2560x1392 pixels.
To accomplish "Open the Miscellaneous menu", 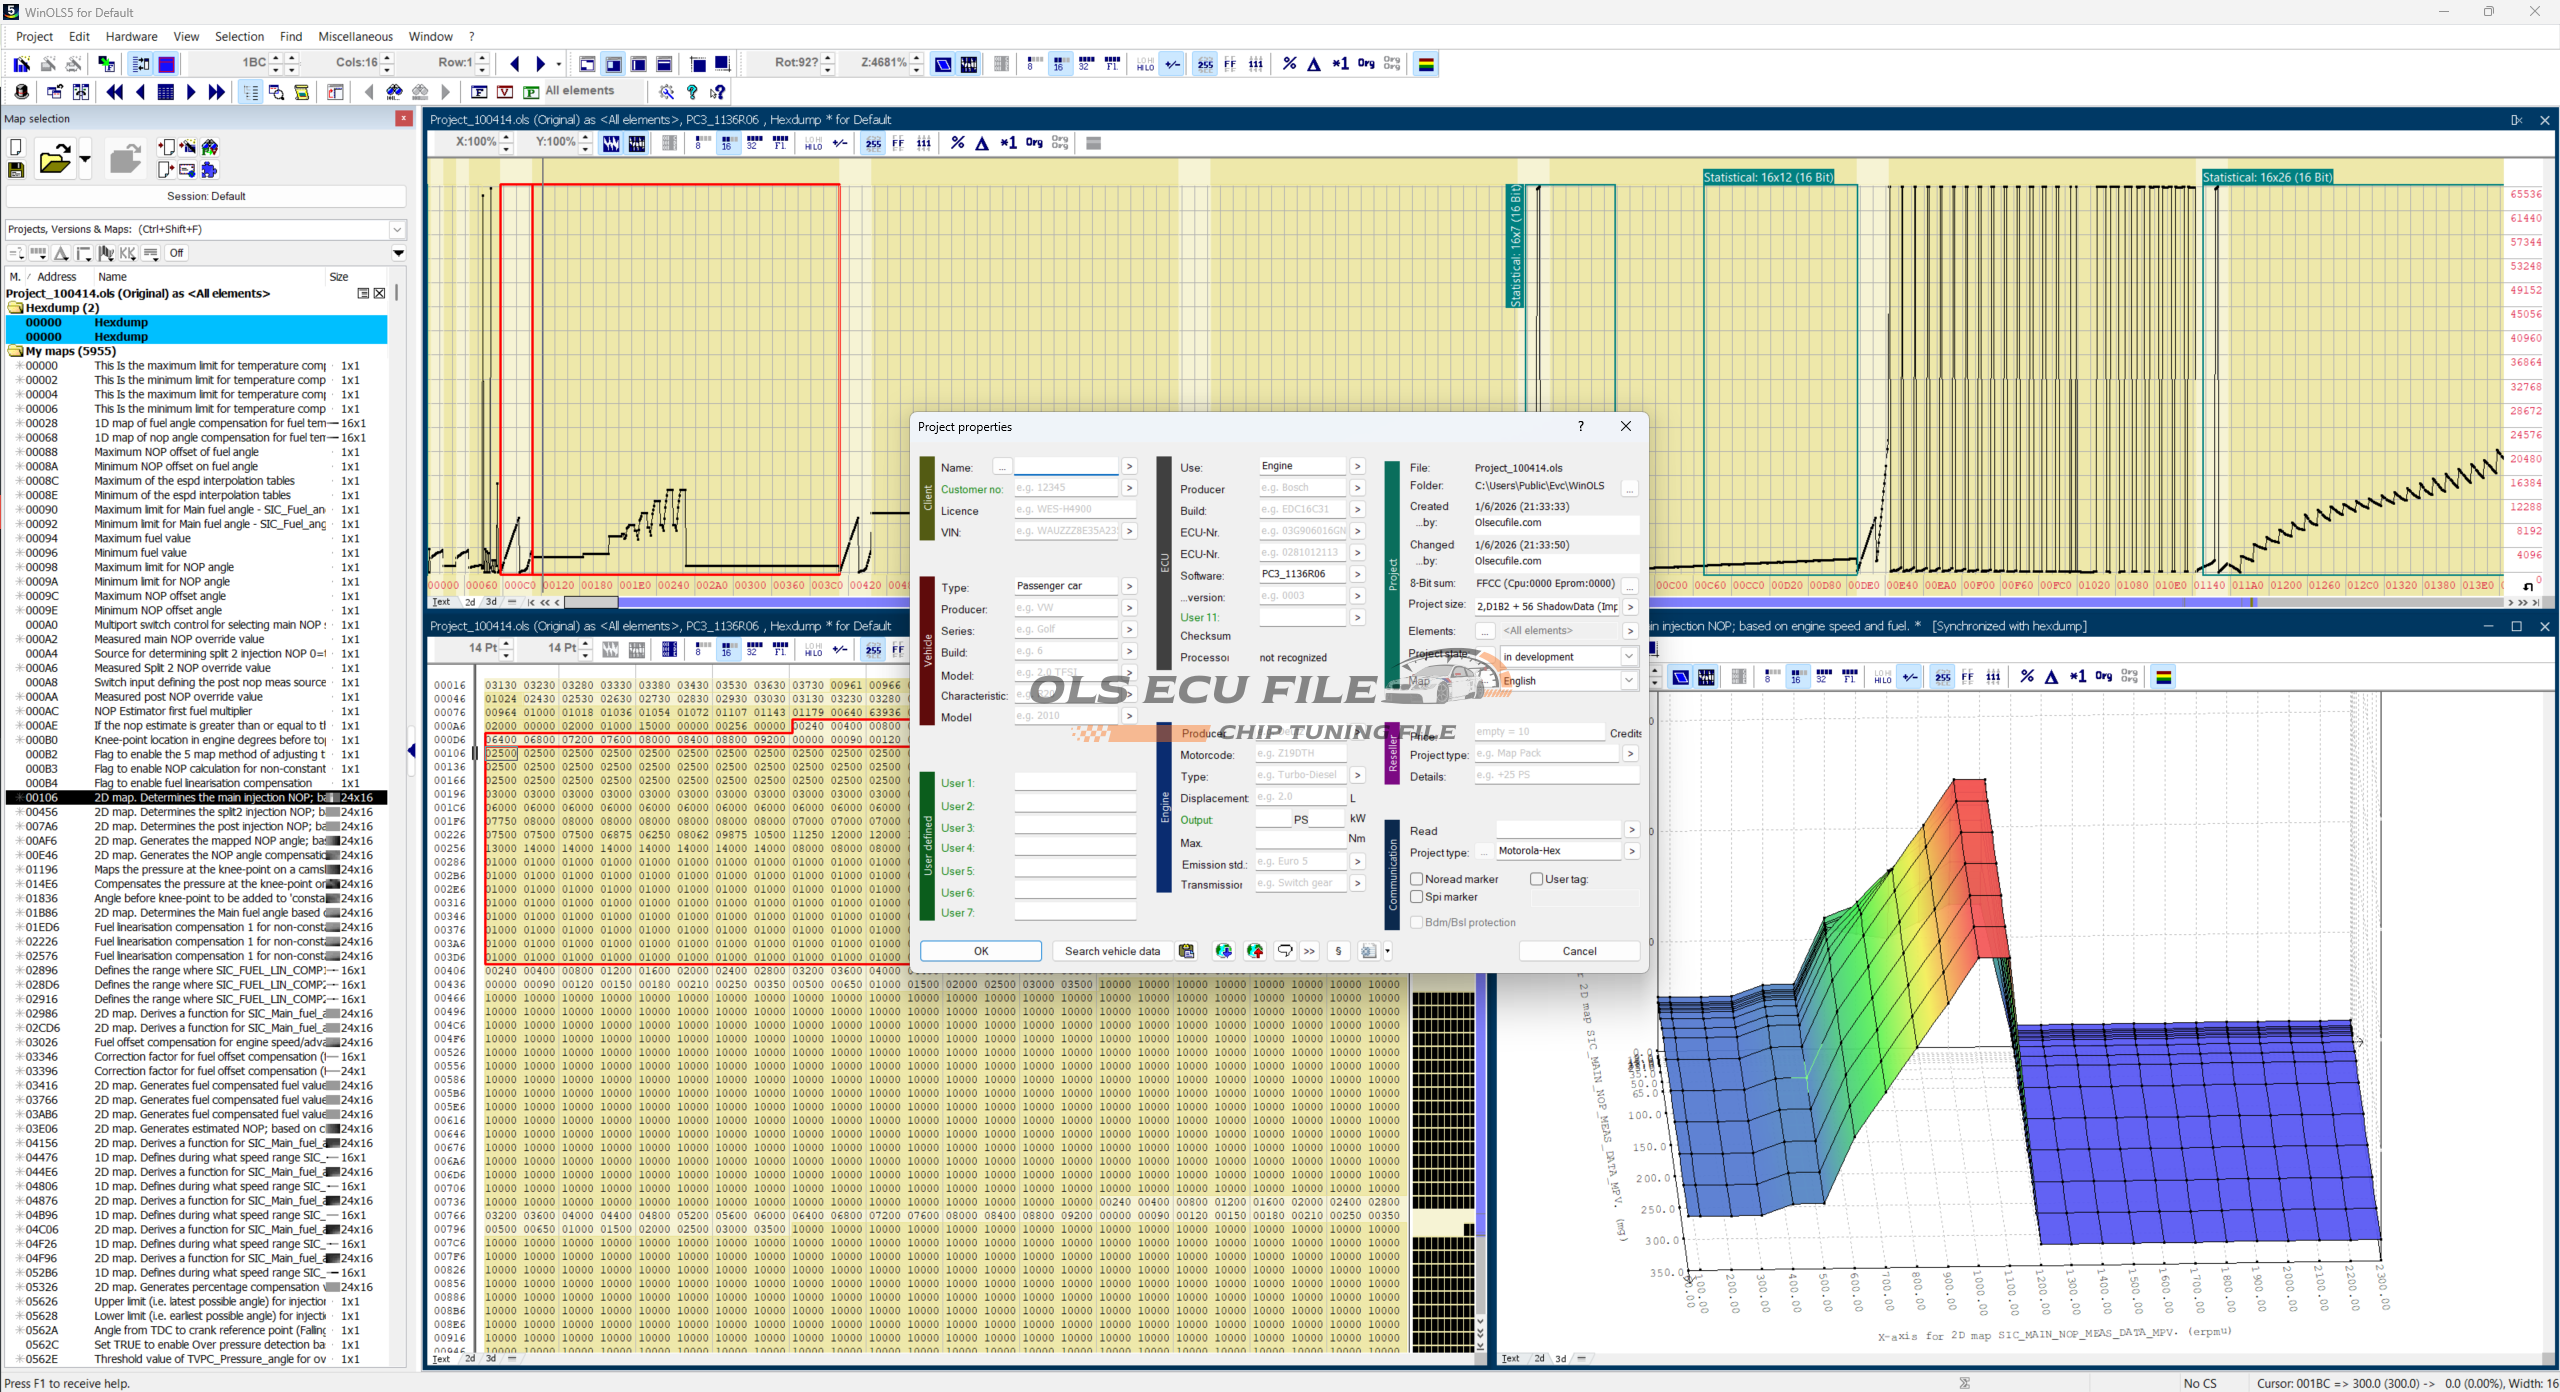I will coord(355,37).
